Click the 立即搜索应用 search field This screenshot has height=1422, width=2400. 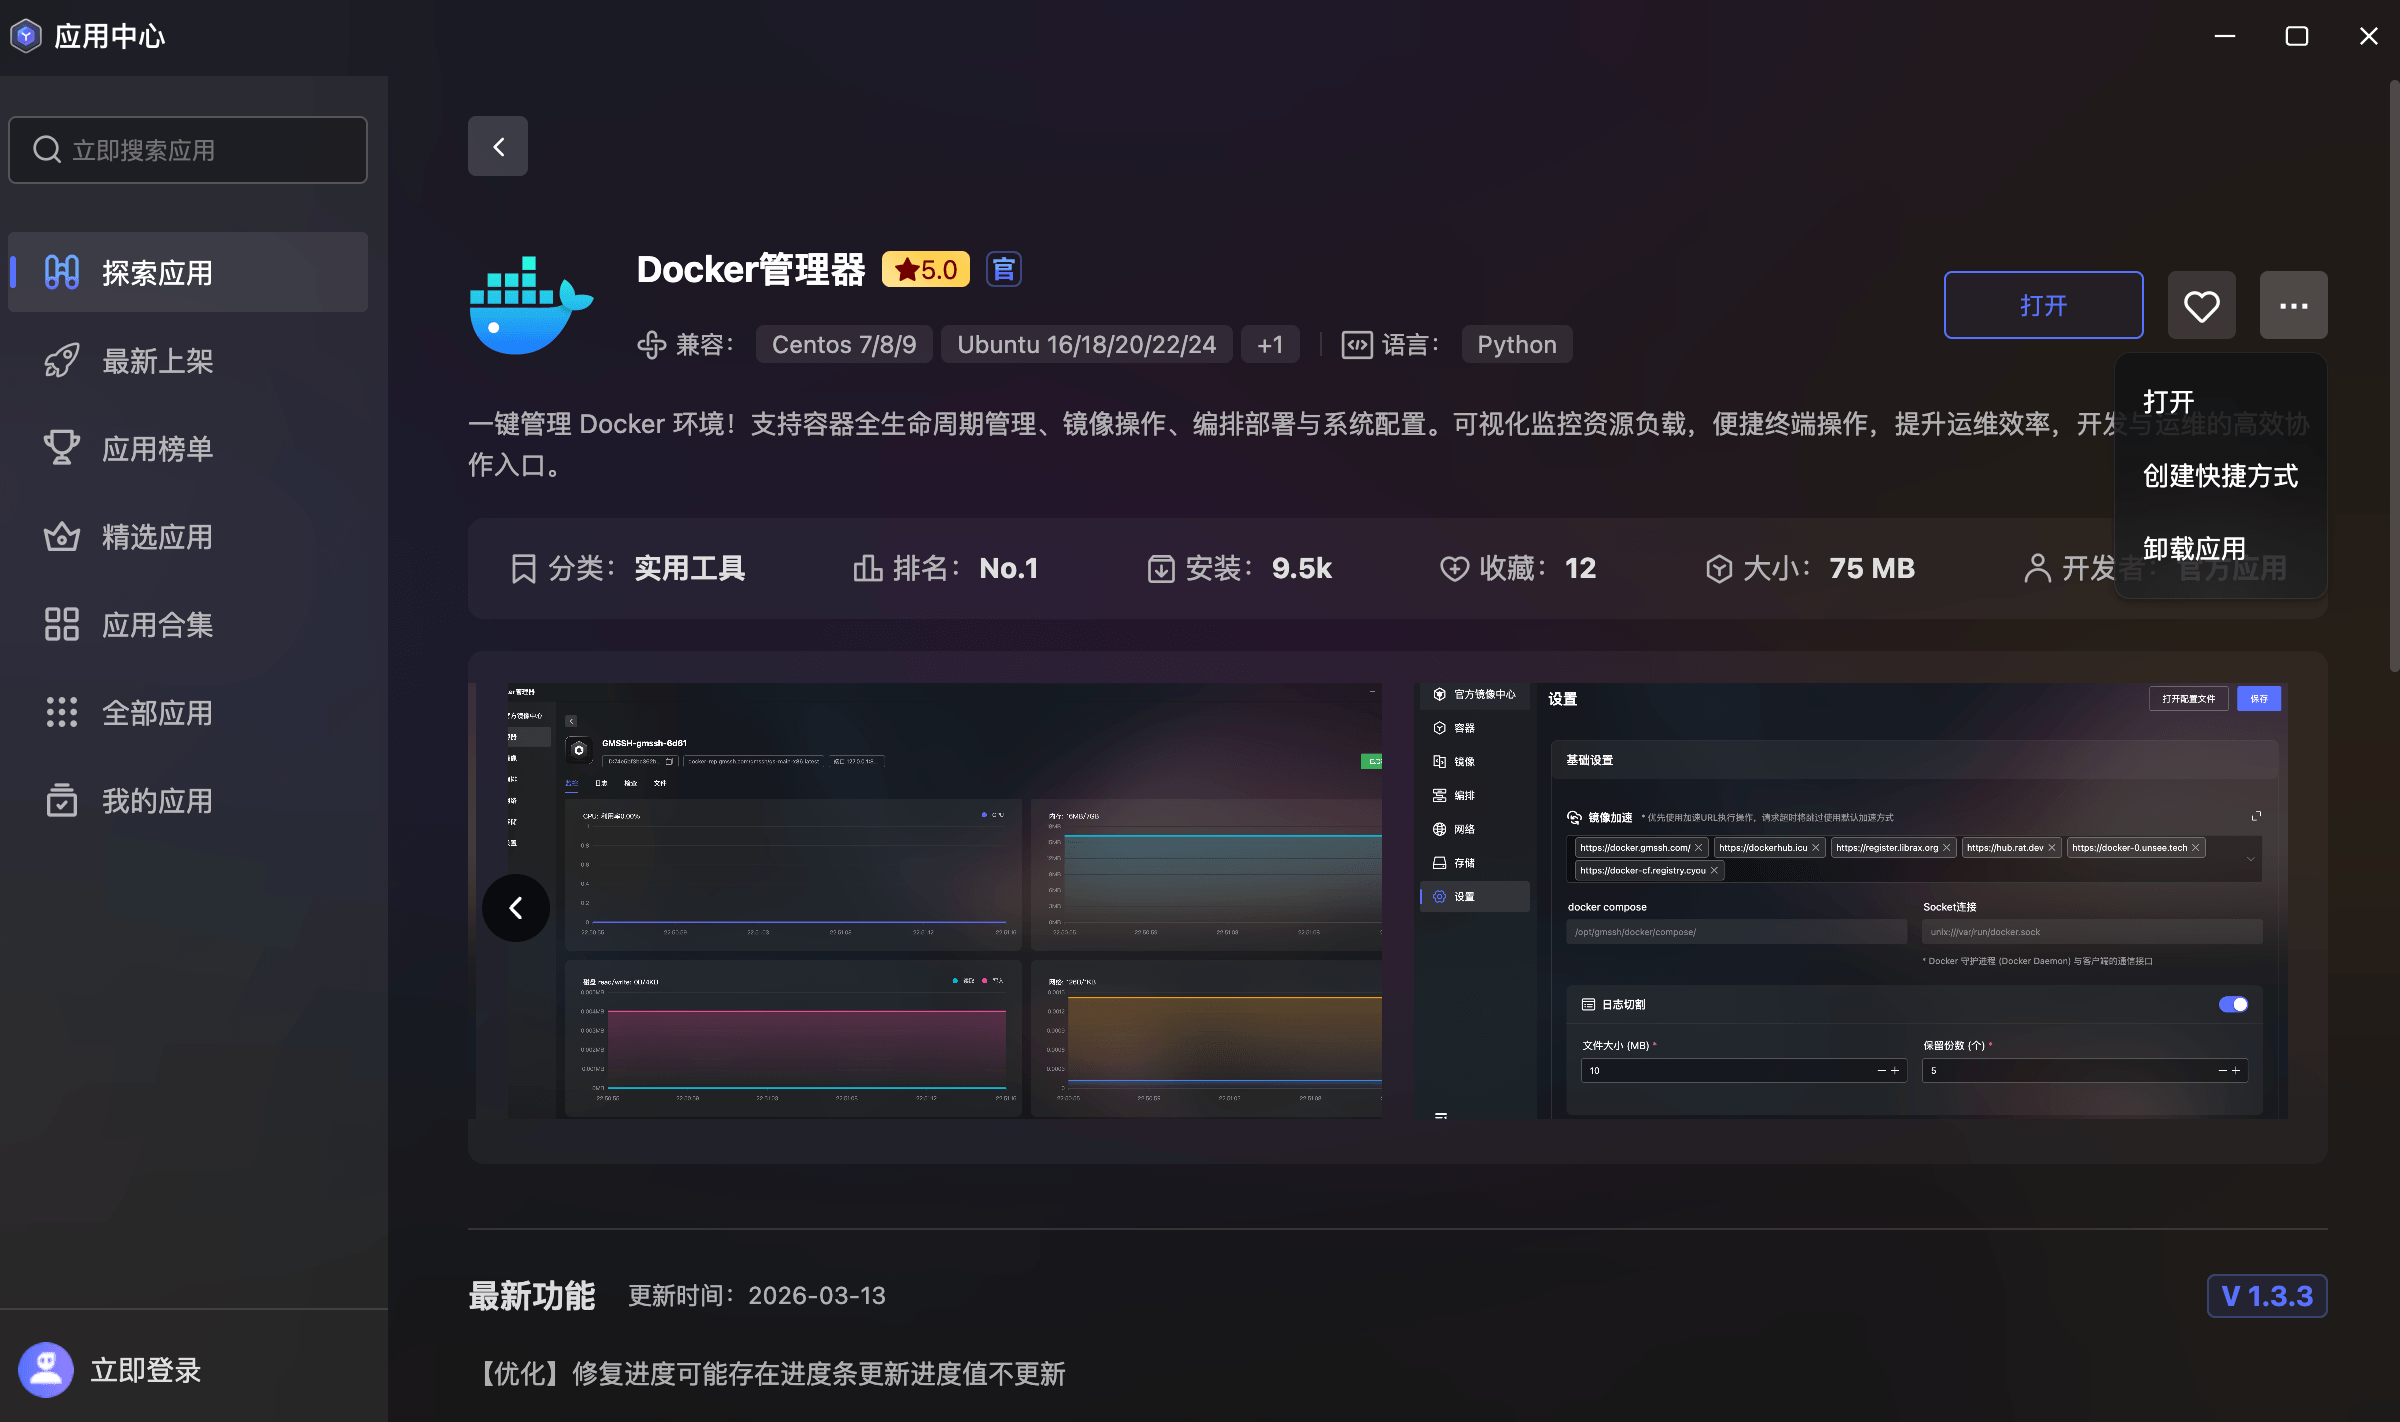[188, 150]
